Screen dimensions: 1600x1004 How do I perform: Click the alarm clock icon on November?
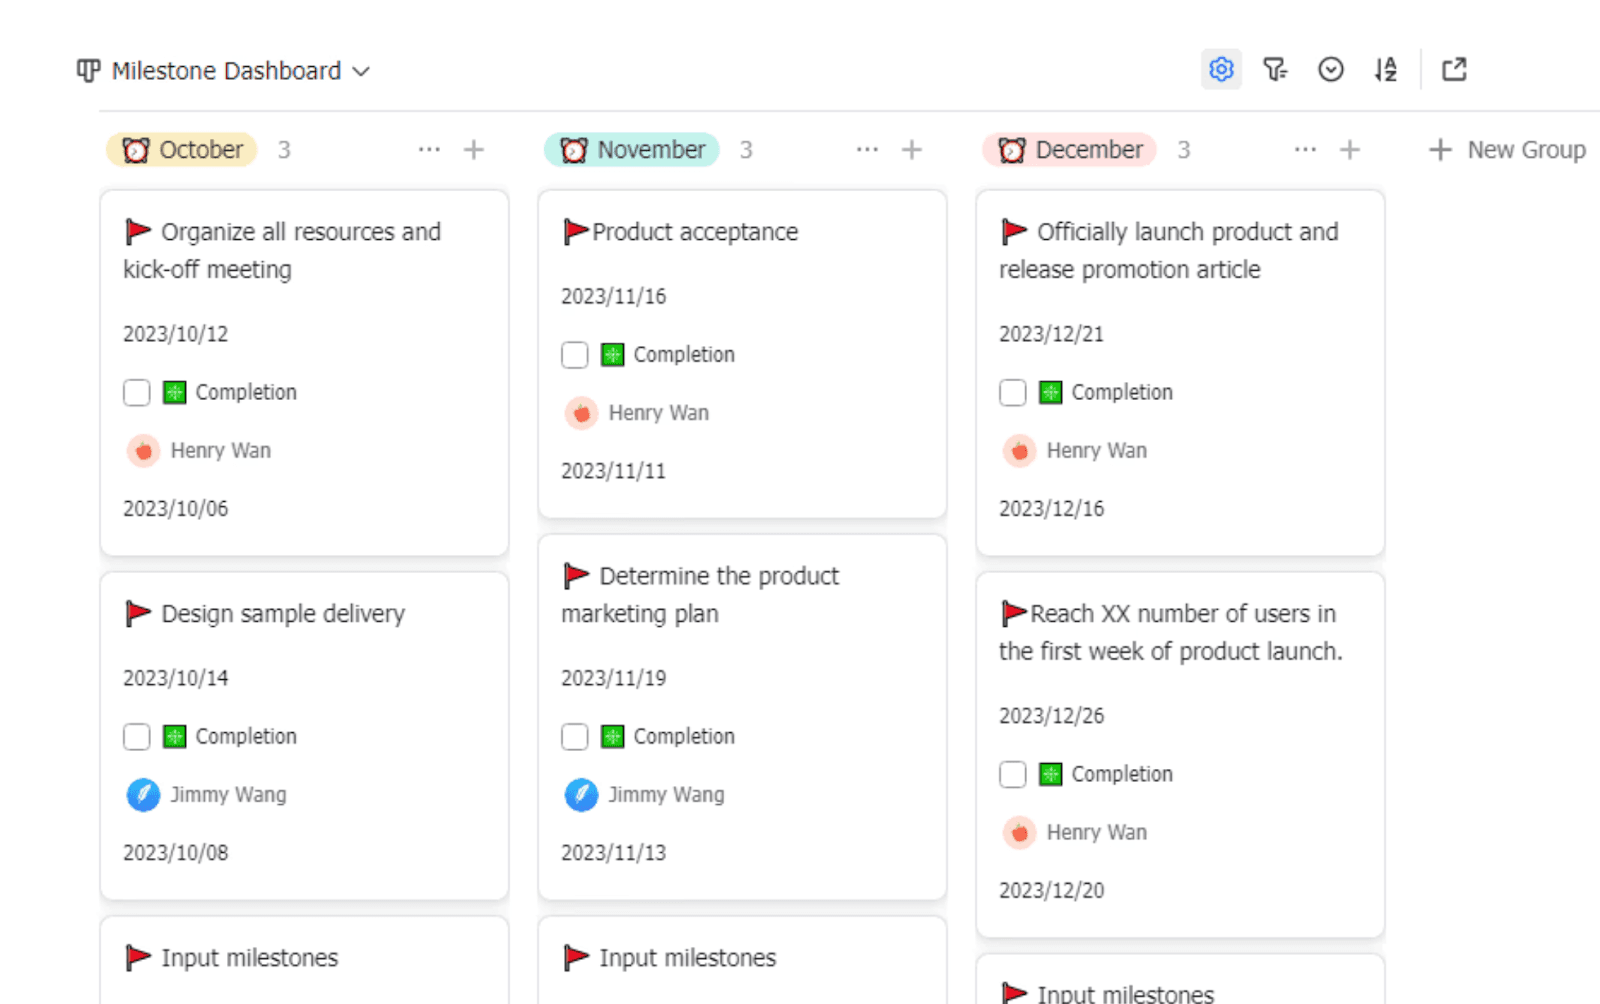(574, 150)
